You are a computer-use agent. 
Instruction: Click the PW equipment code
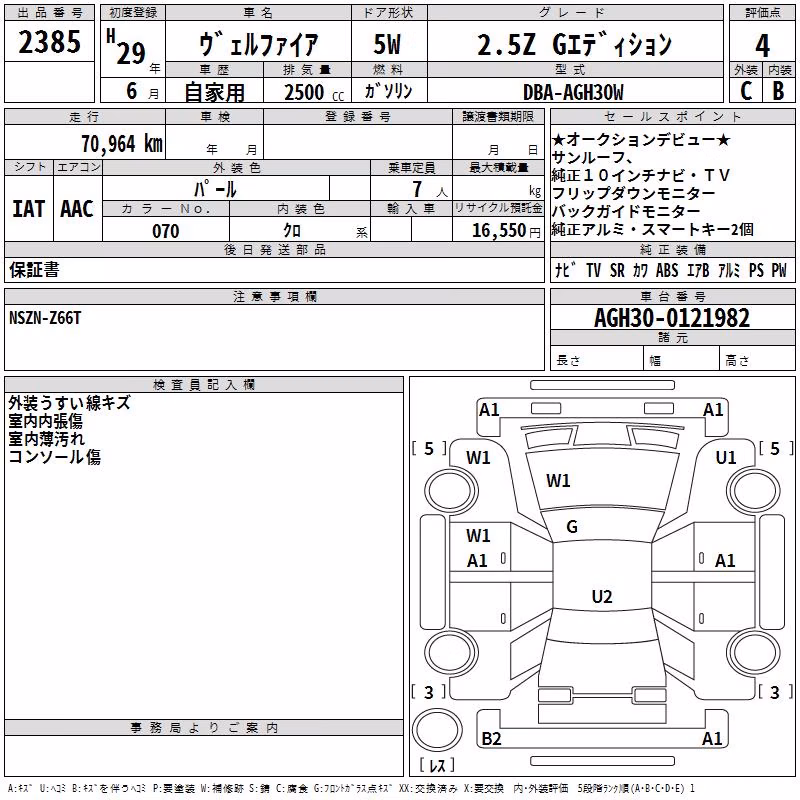[x=779, y=270]
